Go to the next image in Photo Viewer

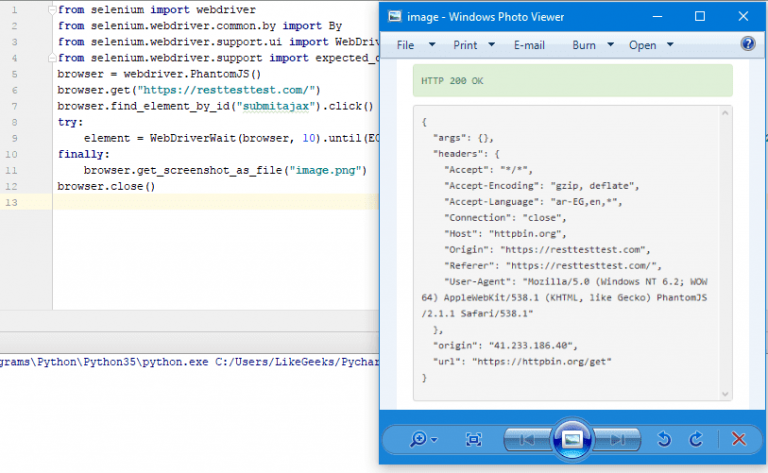point(617,439)
